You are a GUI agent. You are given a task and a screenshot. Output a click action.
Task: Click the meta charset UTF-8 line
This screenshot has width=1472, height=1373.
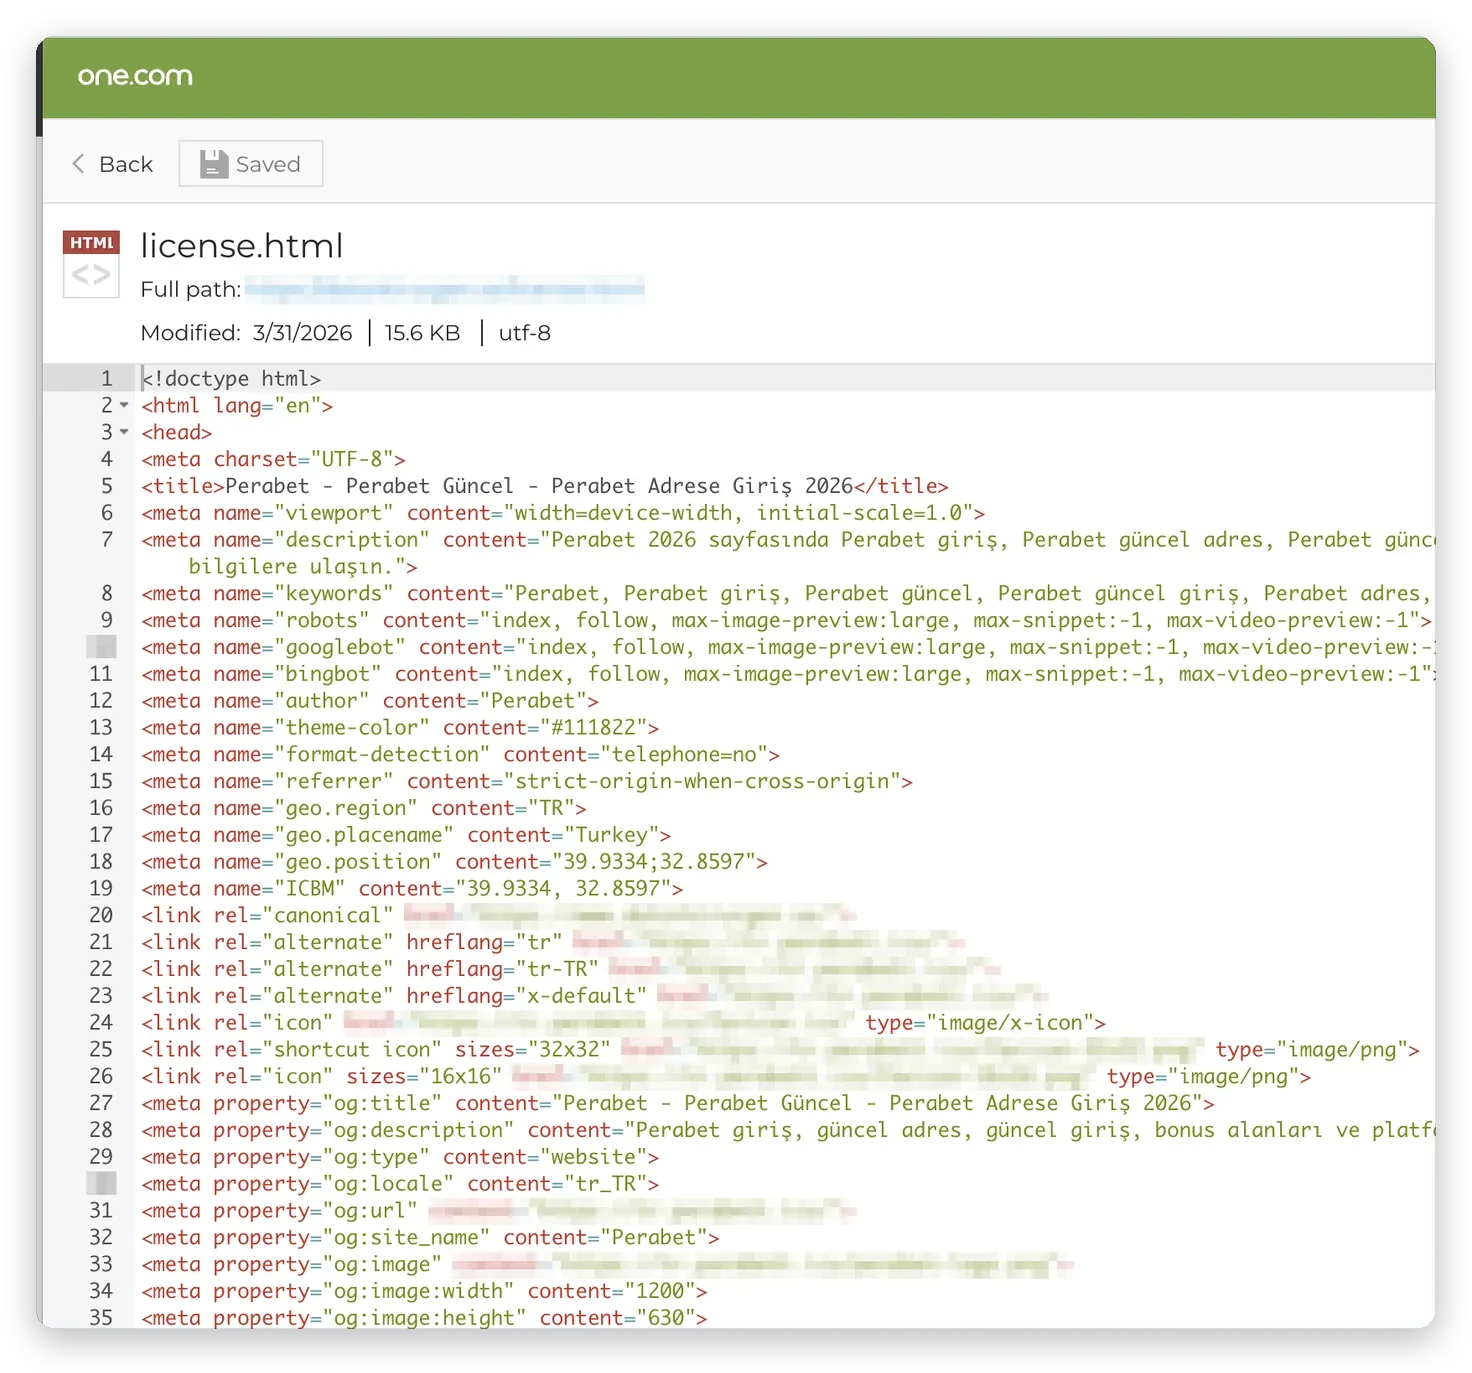(273, 459)
